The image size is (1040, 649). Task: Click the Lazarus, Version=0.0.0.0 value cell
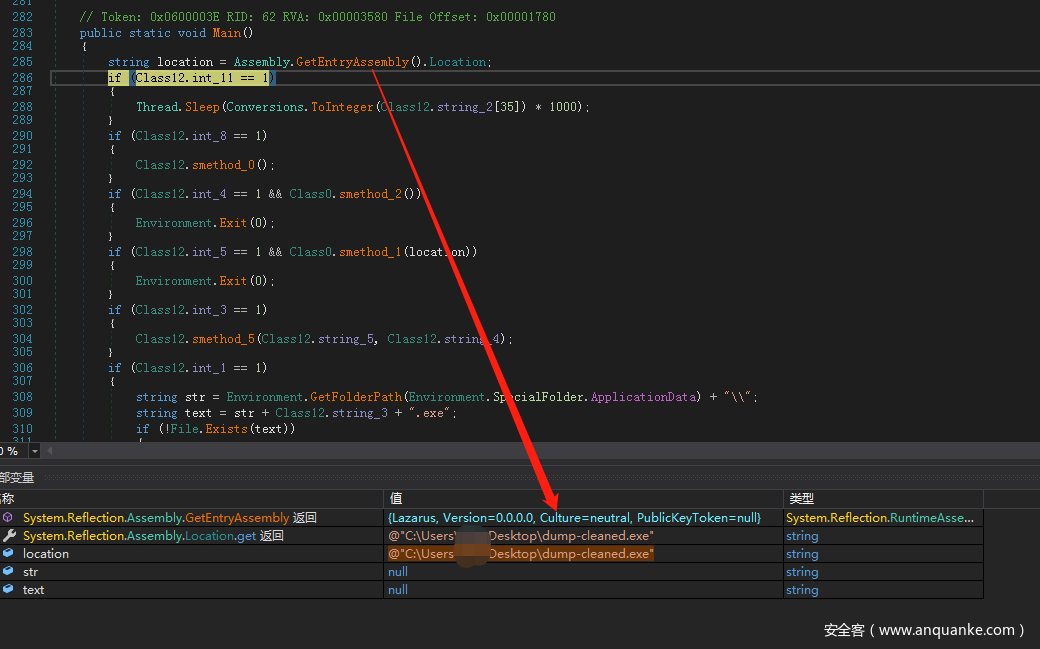coord(574,518)
